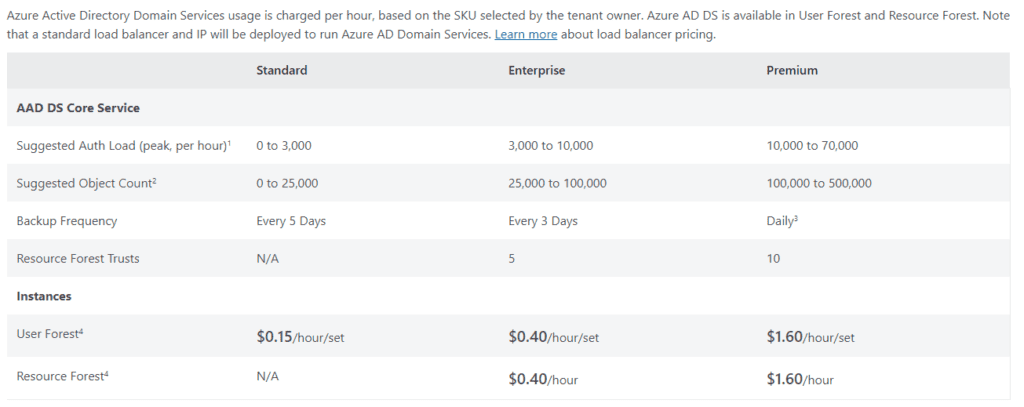Select the Enterprise column header
This screenshot has width=1024, height=407.
click(537, 71)
